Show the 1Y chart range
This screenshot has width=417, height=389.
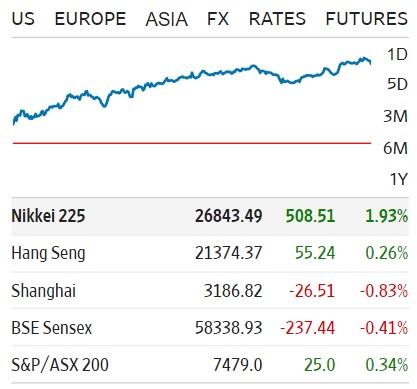399,179
